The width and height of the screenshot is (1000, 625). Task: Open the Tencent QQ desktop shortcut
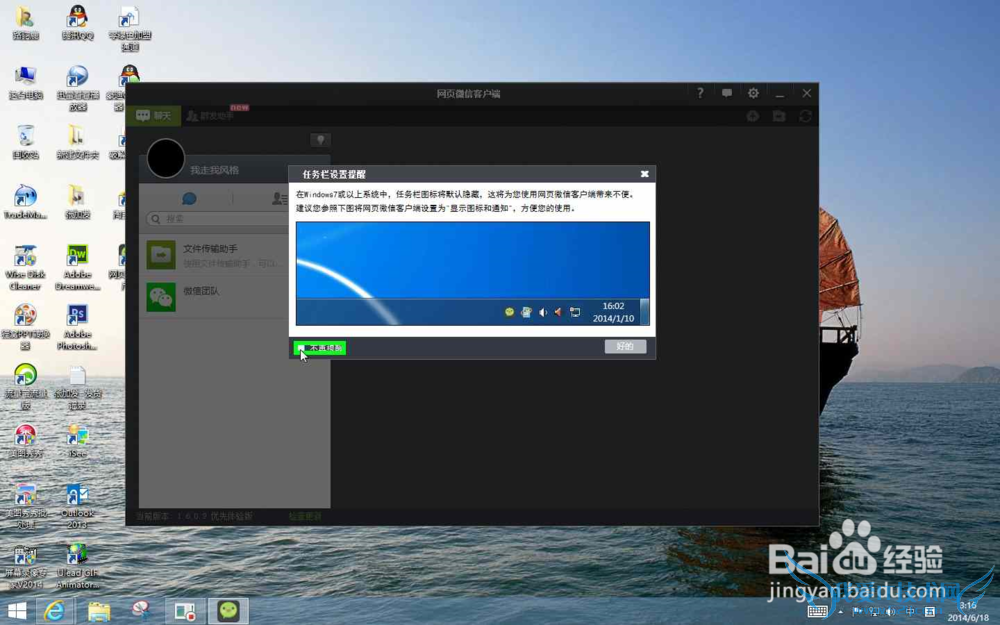click(77, 23)
